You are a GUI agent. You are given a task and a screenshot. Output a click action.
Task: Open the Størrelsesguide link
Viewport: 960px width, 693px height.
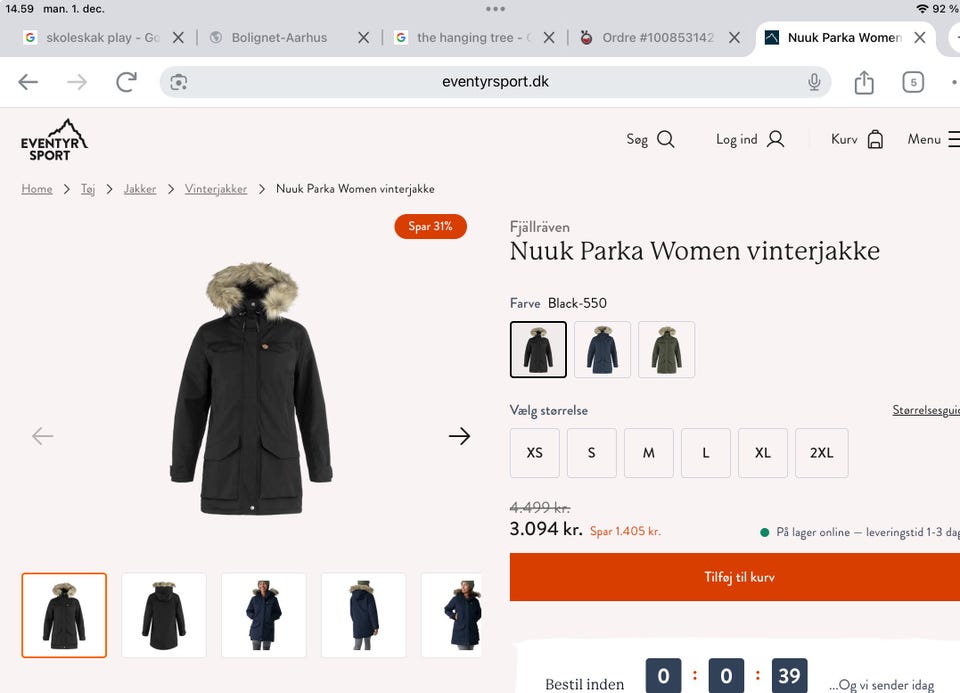pos(926,410)
